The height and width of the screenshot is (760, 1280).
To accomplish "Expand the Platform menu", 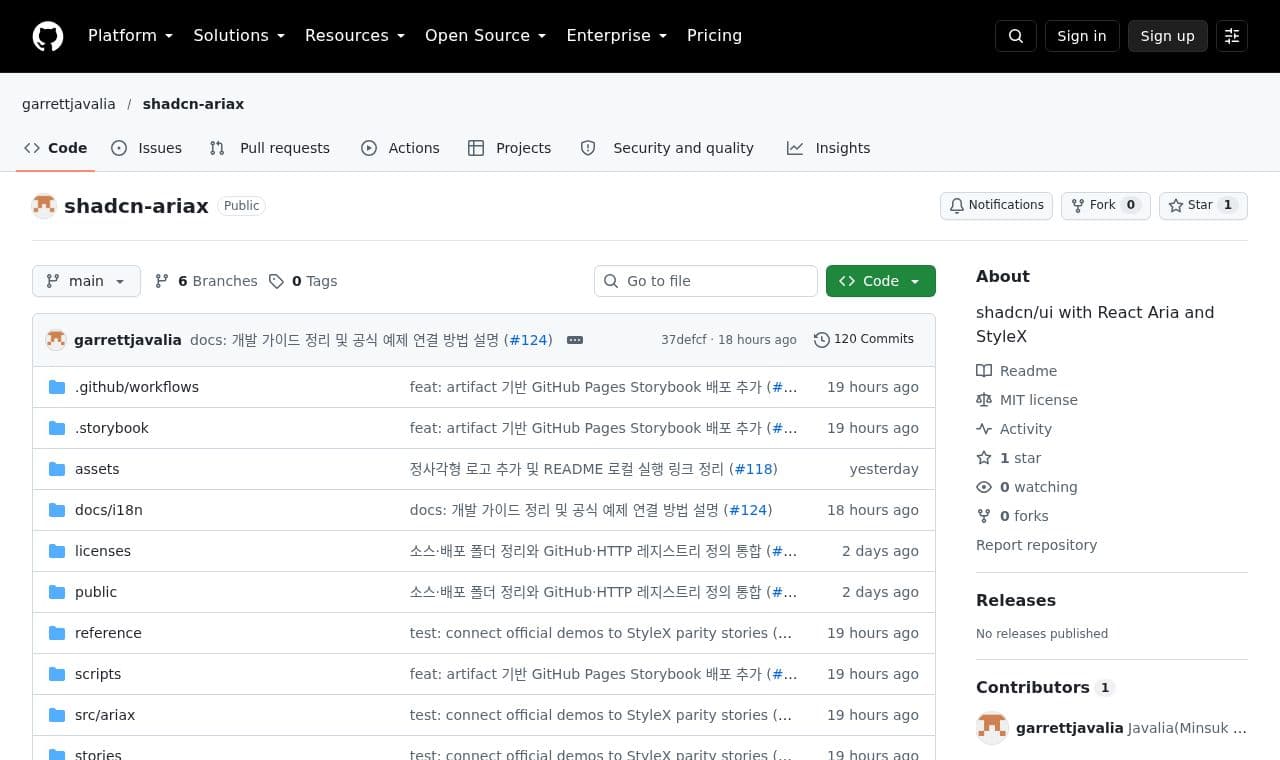I will pos(130,36).
